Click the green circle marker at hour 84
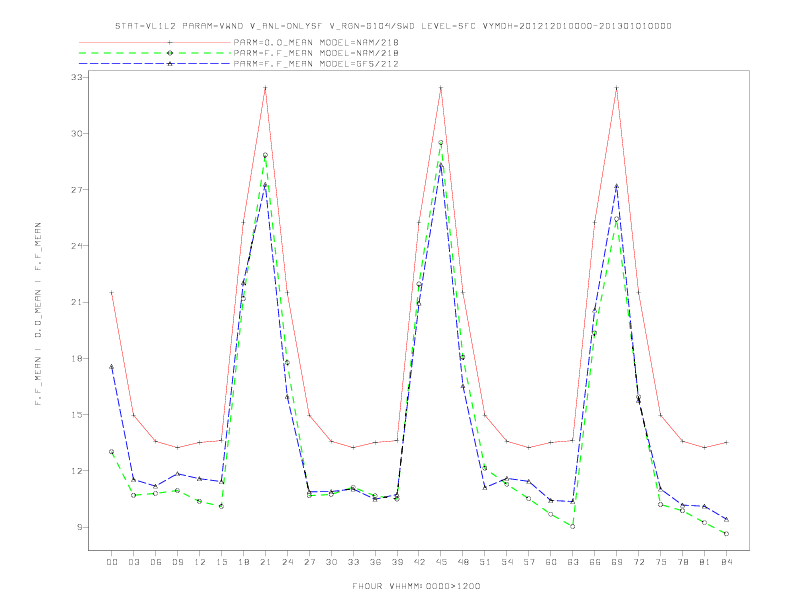Image resolution: width=792 pixels, height=612 pixels. [x=726, y=534]
